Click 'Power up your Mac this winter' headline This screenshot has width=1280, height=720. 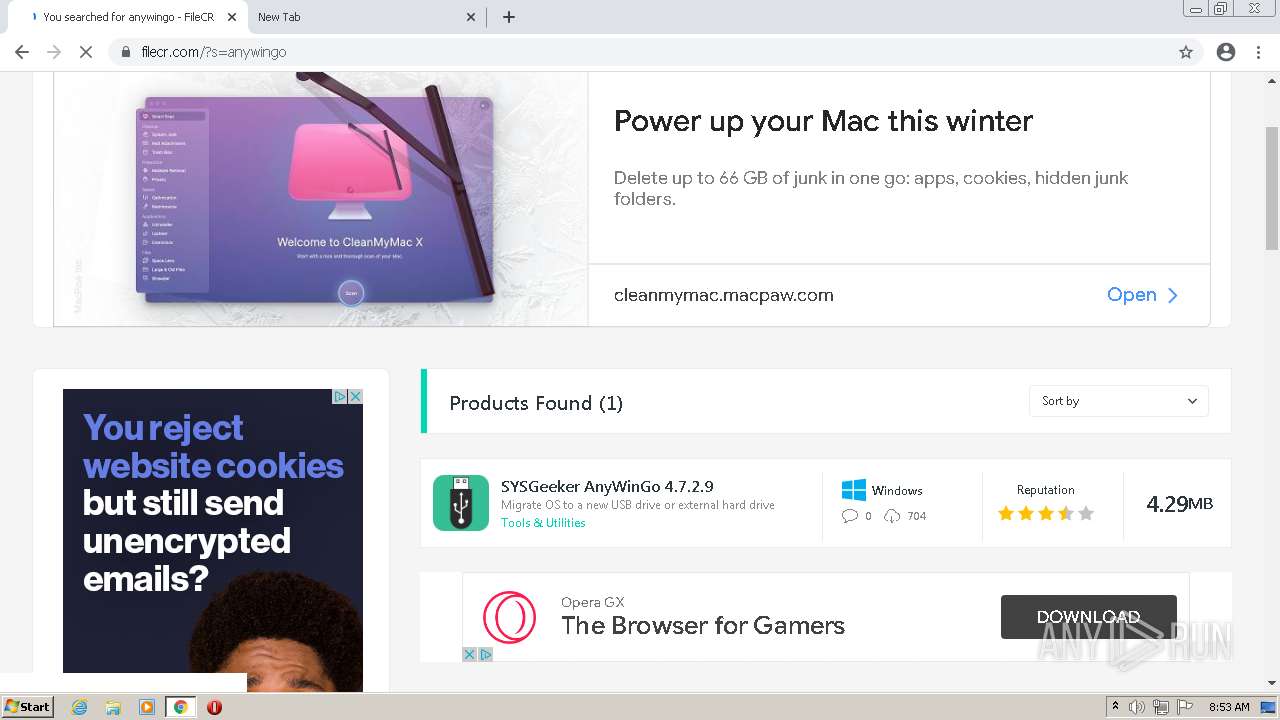tap(823, 121)
